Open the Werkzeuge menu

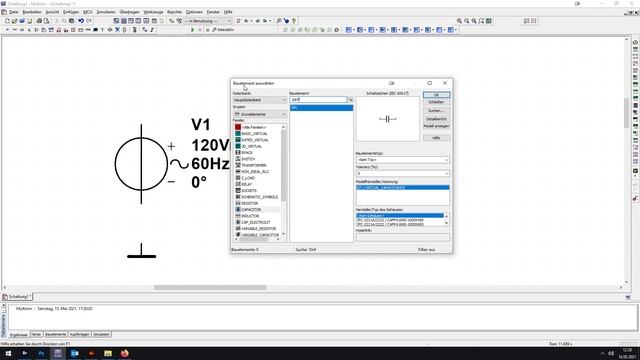pos(153,12)
